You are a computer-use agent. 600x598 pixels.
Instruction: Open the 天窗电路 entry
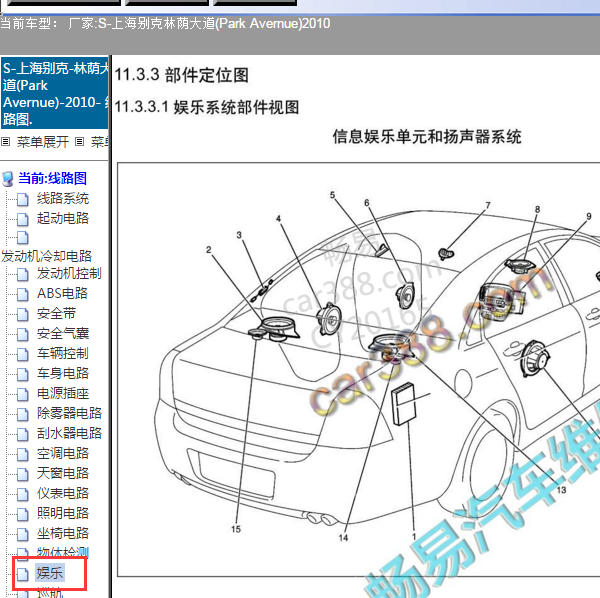pyautogui.click(x=63, y=473)
